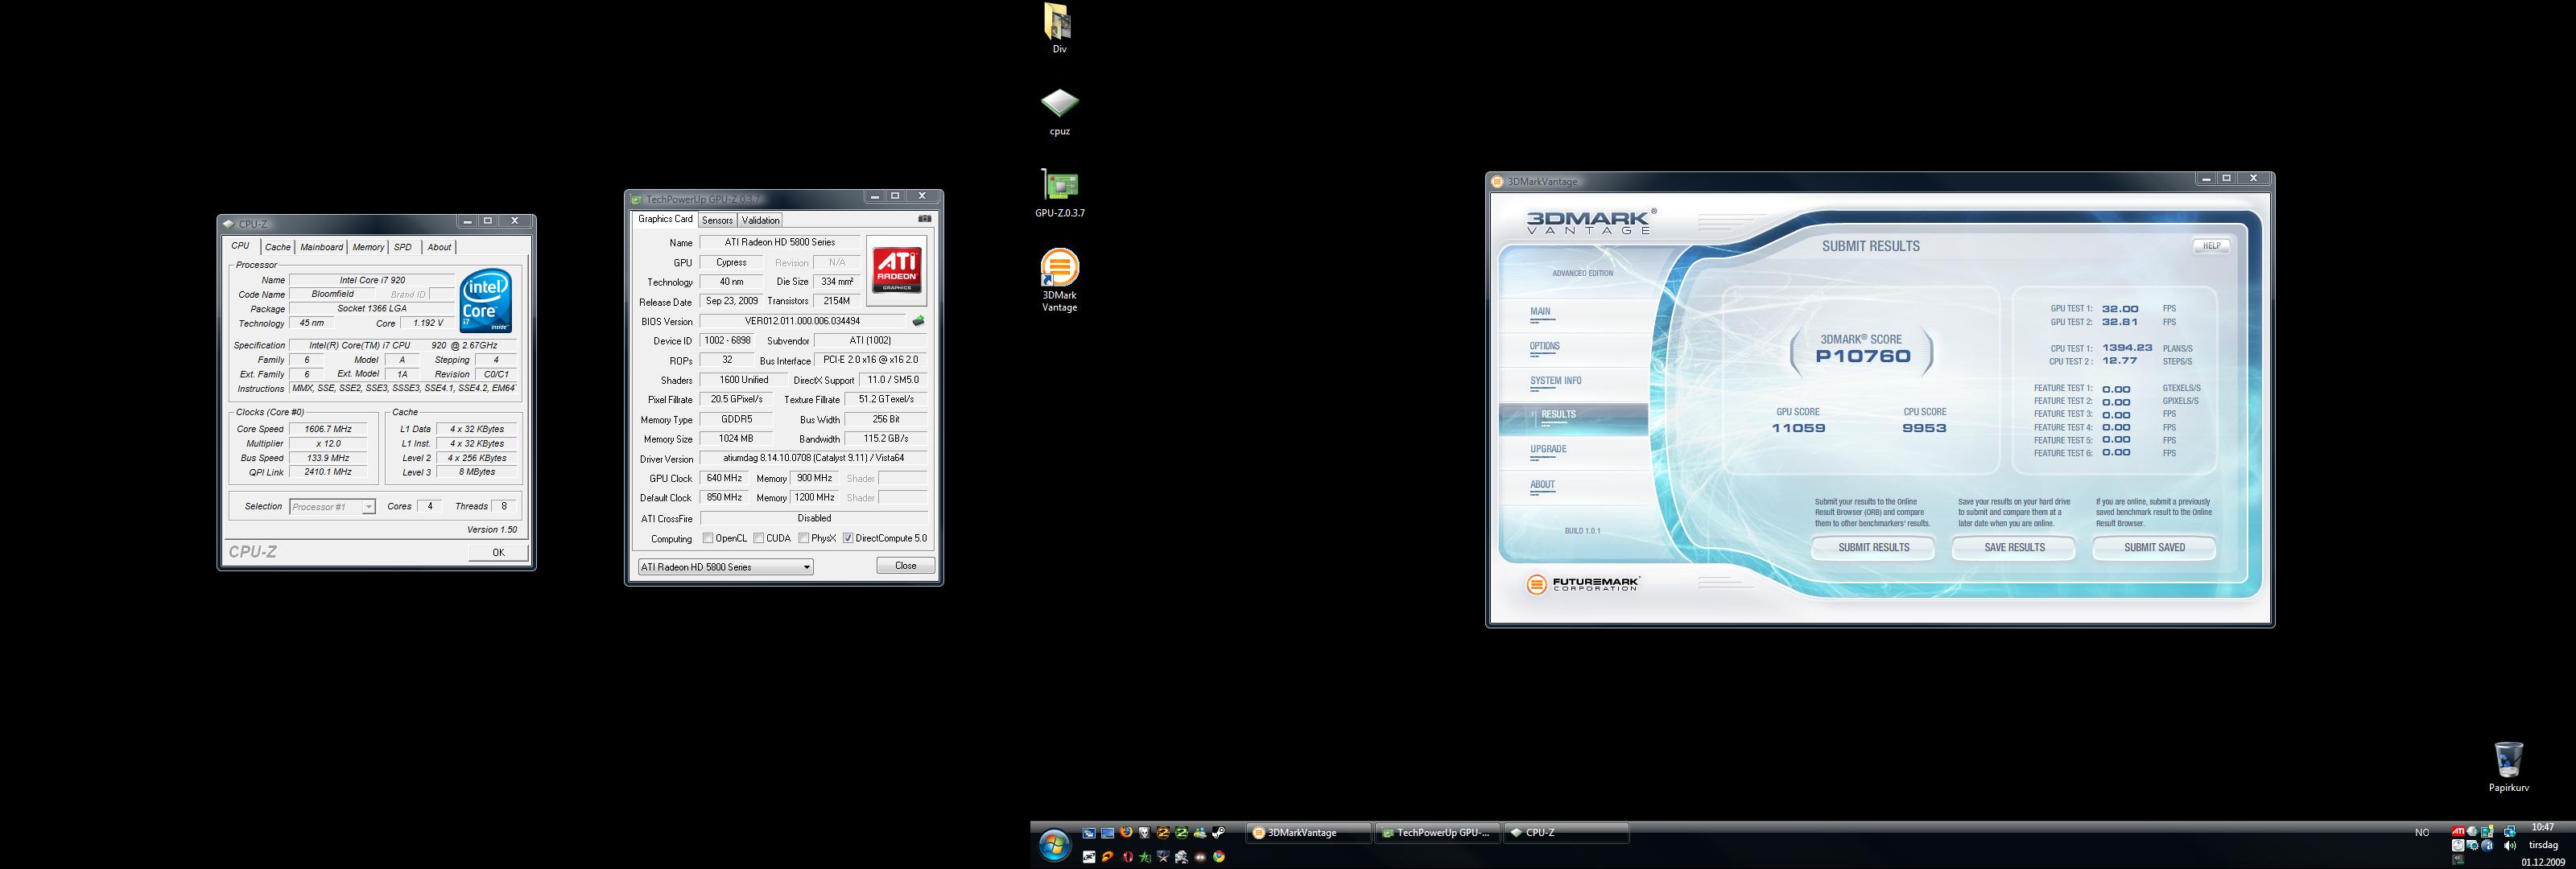Switch to 3DMarkVantage taskbar button

click(x=1308, y=833)
